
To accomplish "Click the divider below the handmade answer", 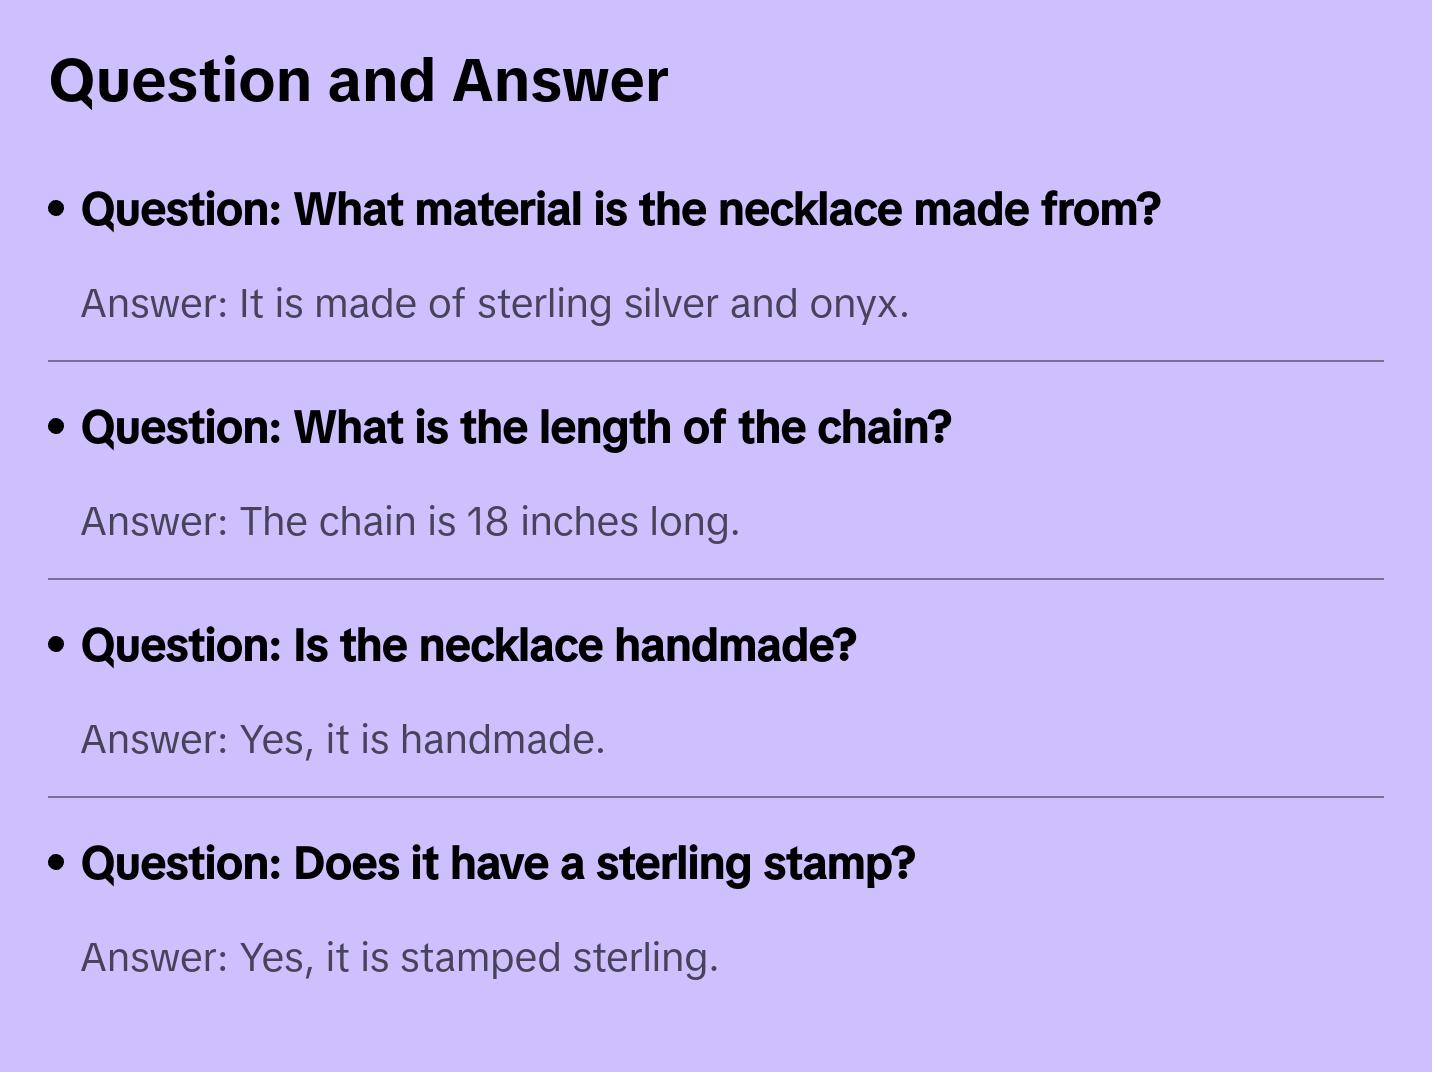I will 716,797.
